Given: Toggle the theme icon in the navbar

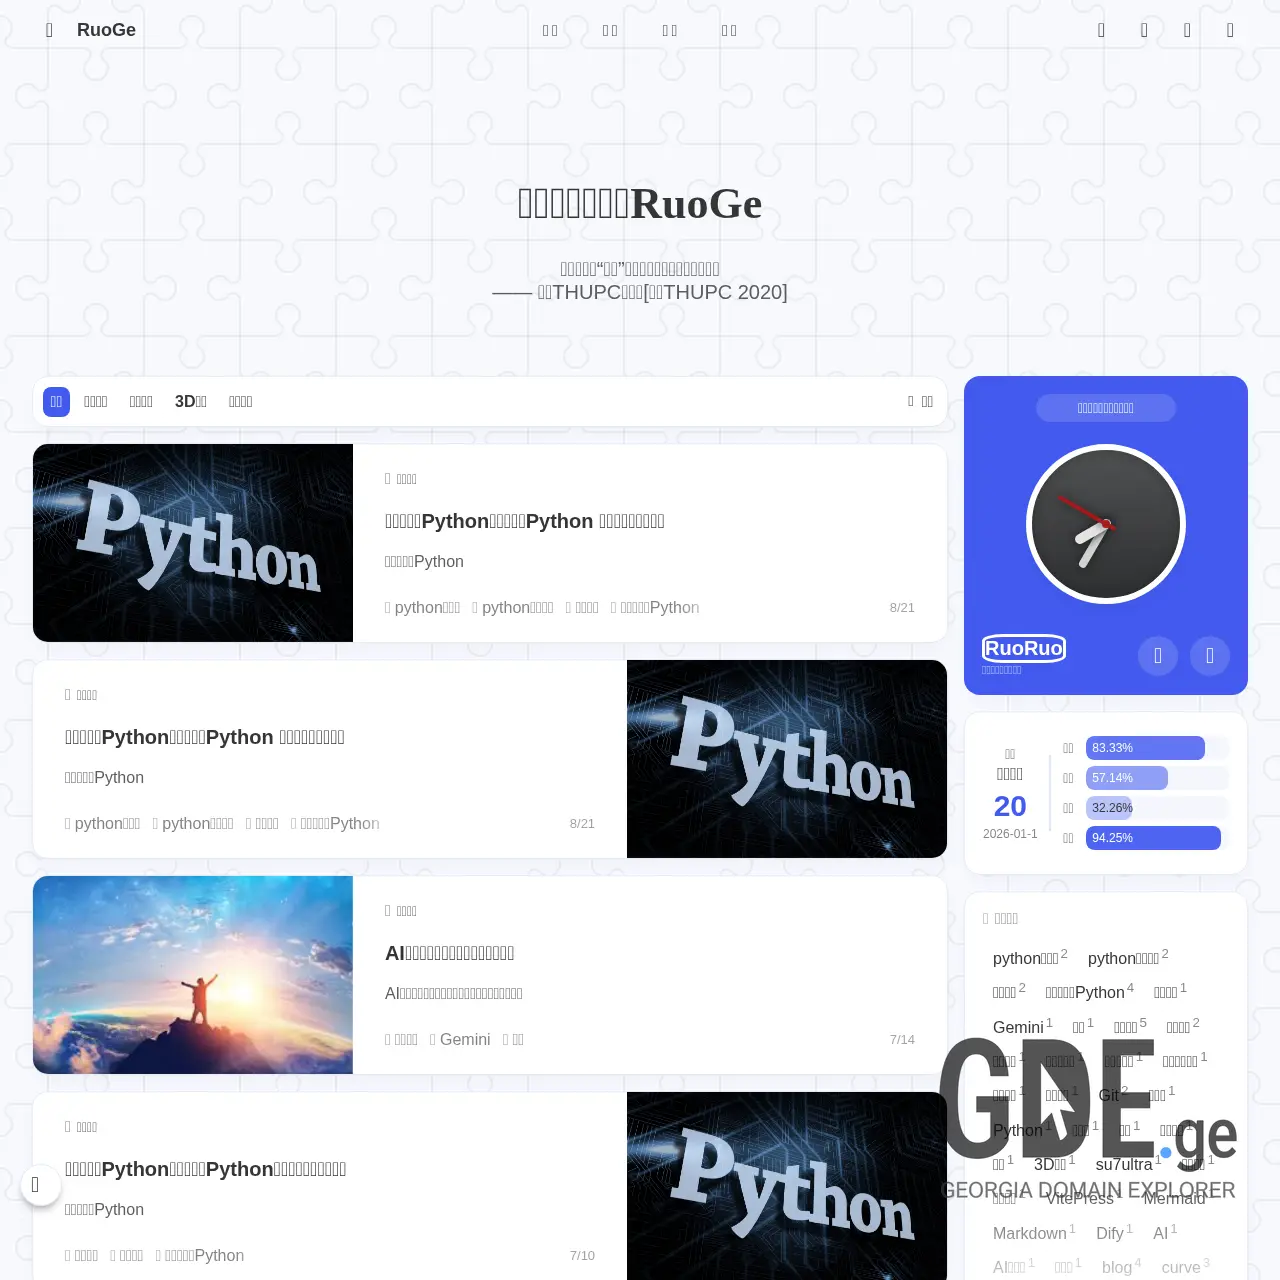Looking at the screenshot, I should pyautogui.click(x=1144, y=30).
